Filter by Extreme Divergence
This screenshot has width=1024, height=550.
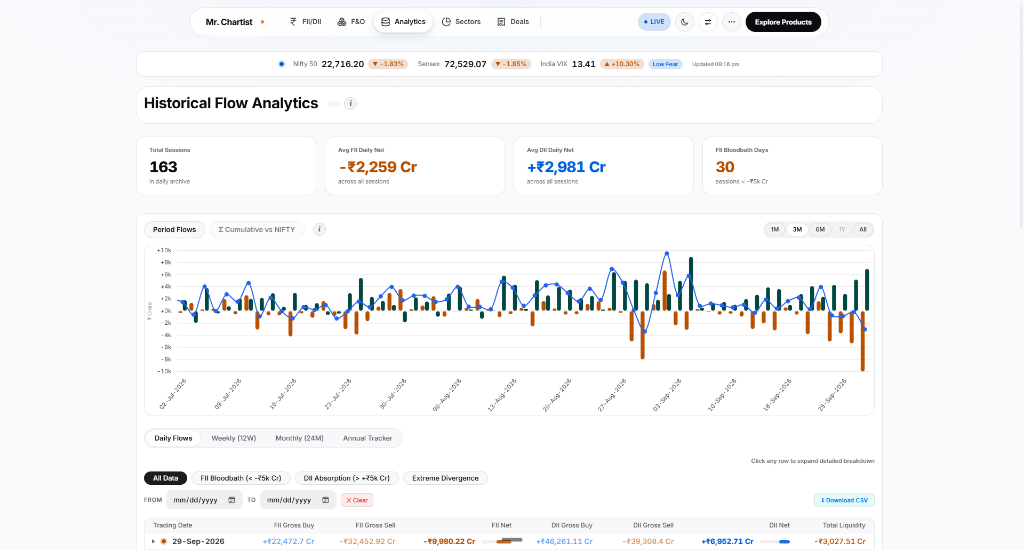click(x=445, y=478)
